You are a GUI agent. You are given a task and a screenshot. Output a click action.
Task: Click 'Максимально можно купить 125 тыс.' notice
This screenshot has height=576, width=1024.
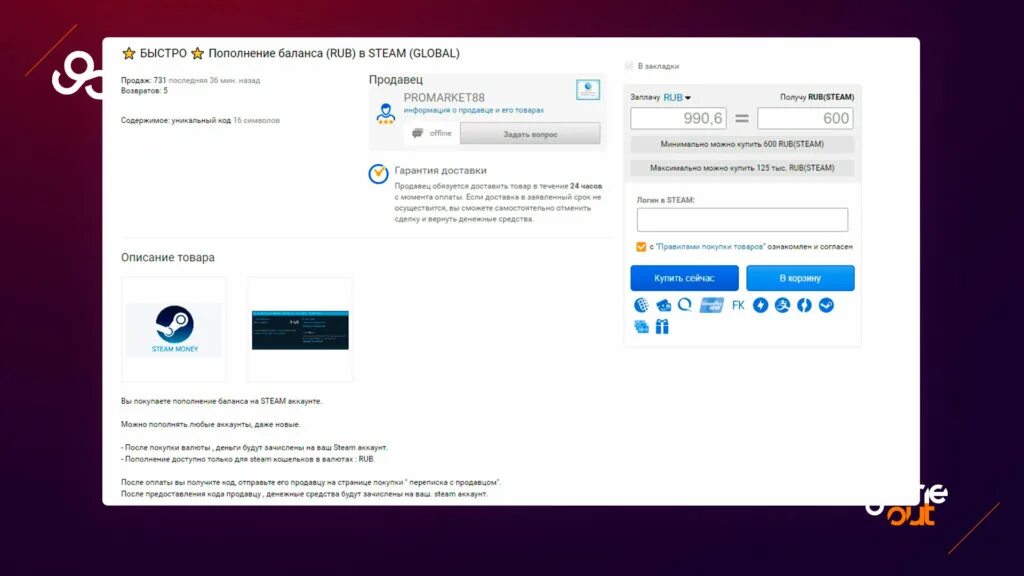742,168
